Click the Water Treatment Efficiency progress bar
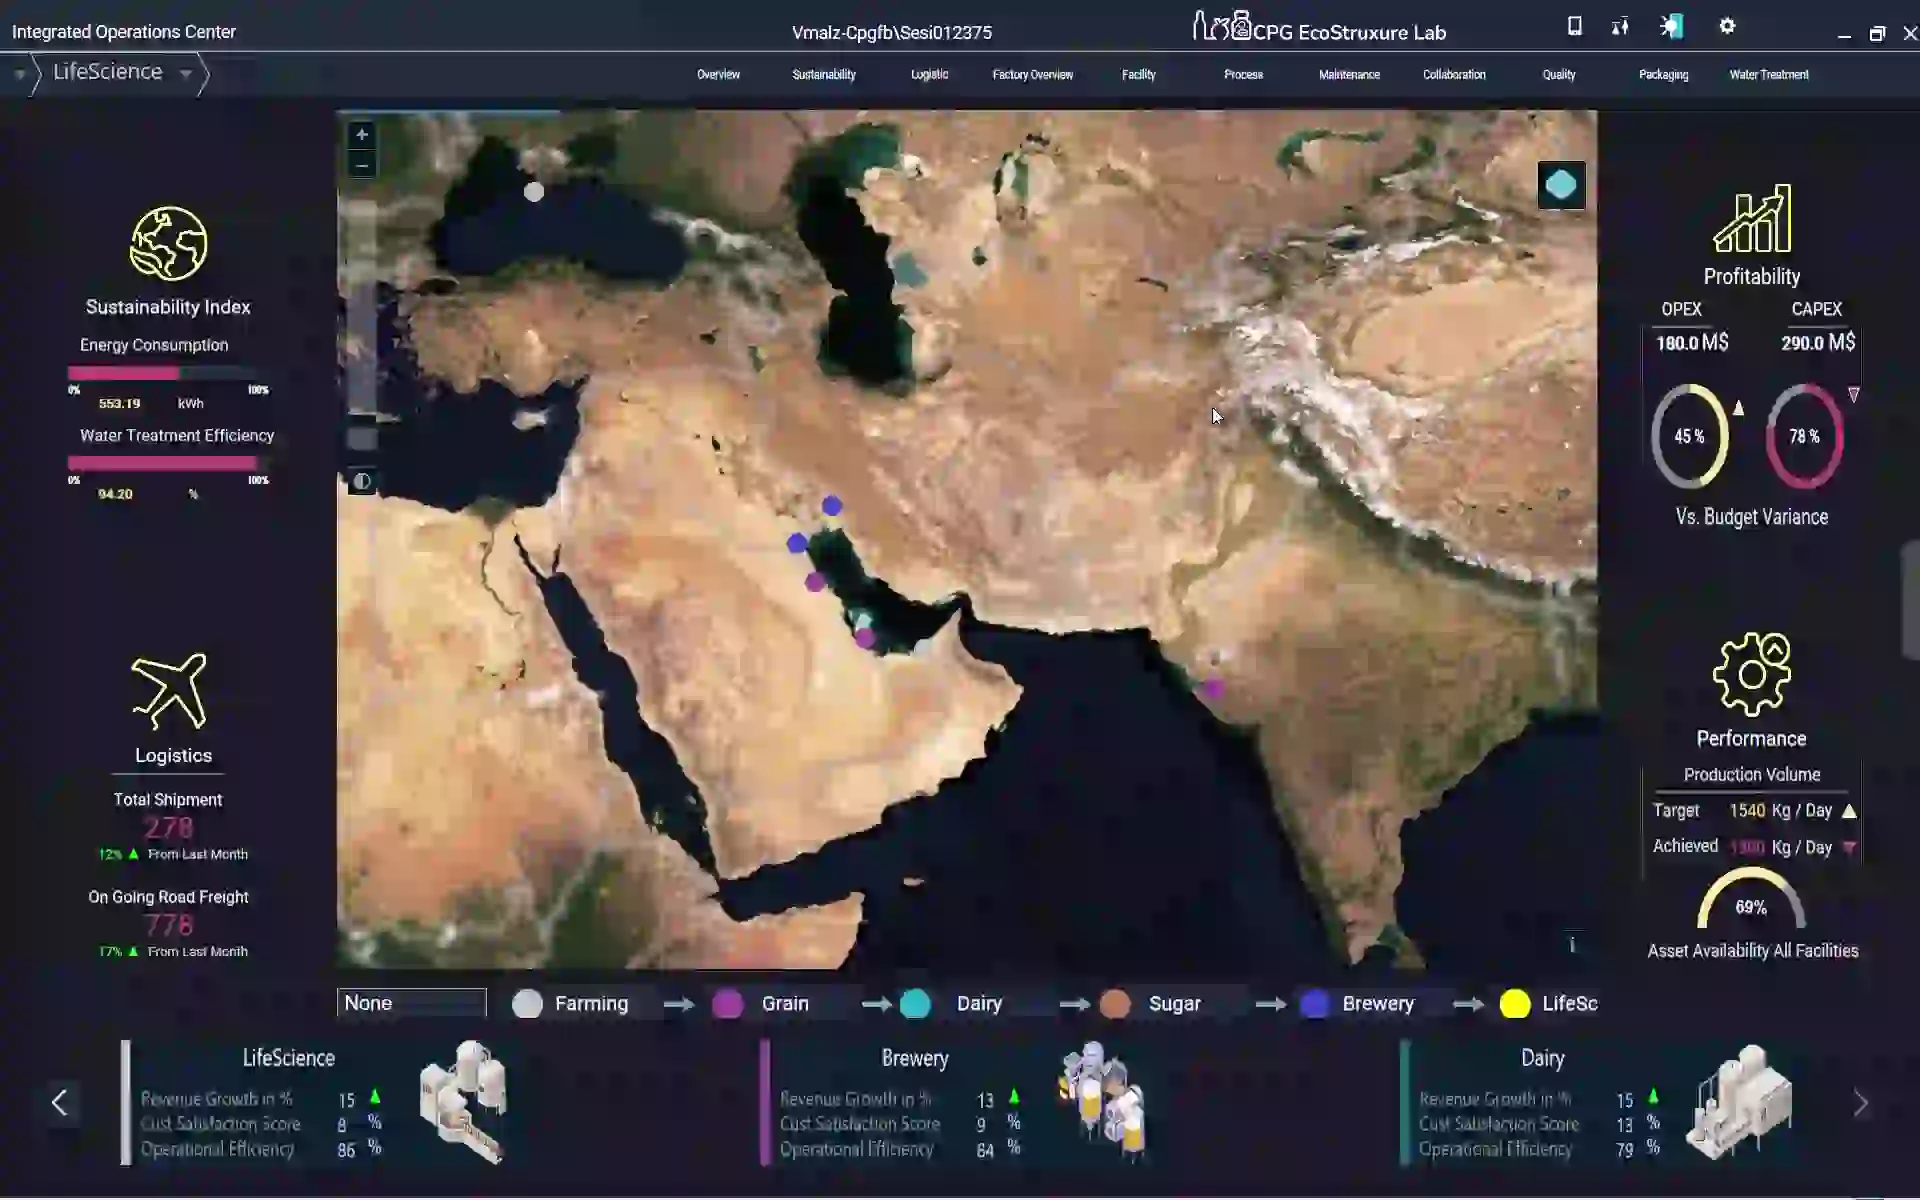This screenshot has height=1200, width=1920. (x=168, y=463)
